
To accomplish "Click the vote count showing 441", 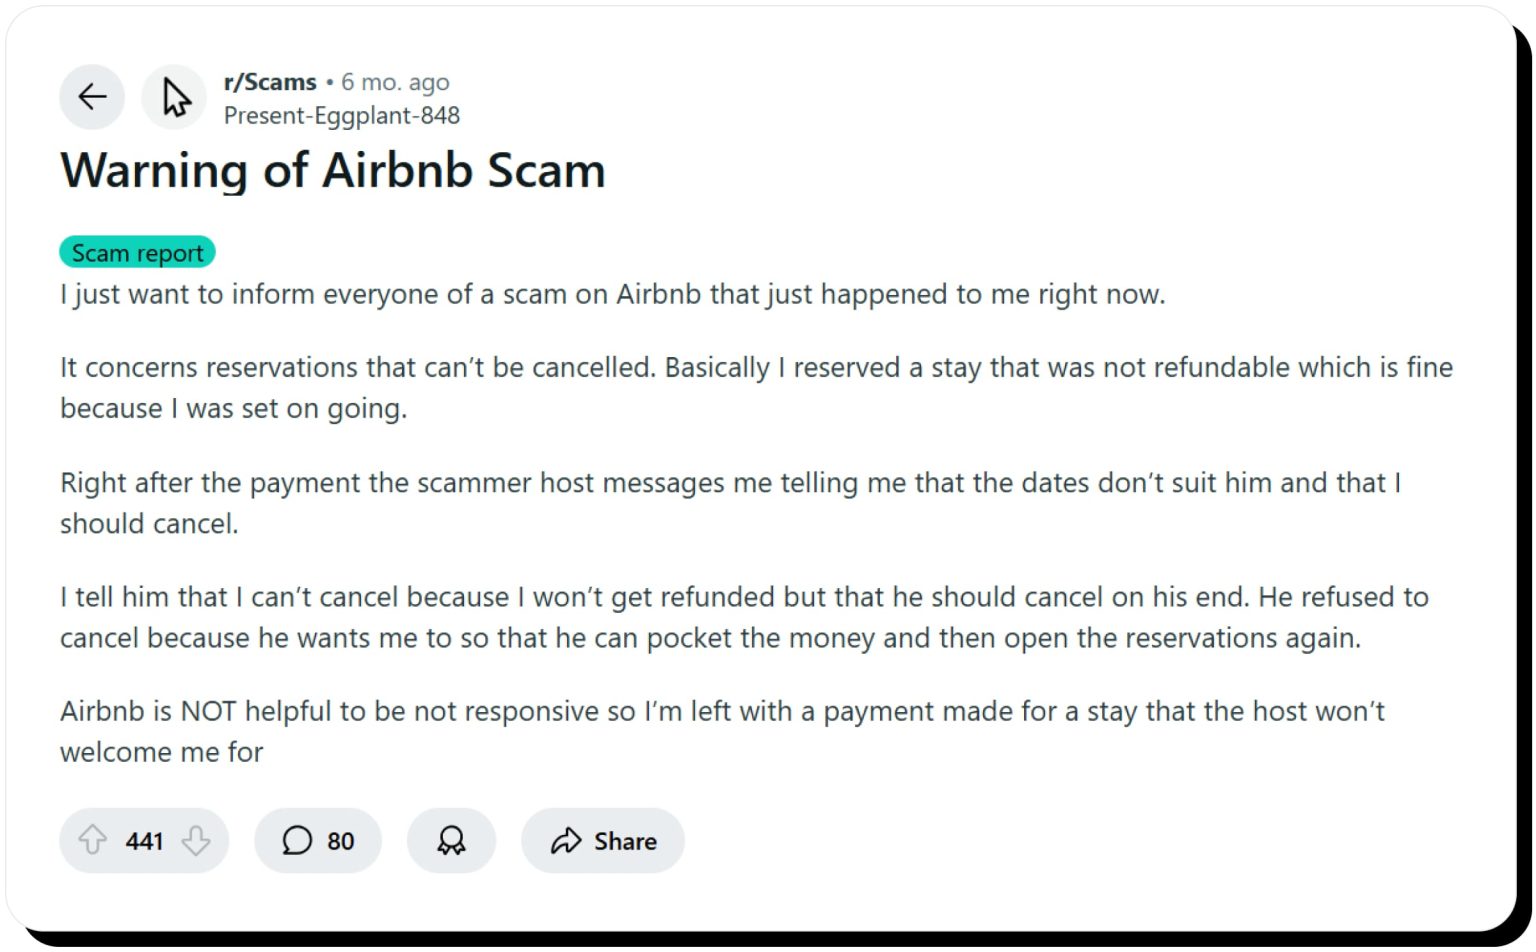I will coord(144,841).
